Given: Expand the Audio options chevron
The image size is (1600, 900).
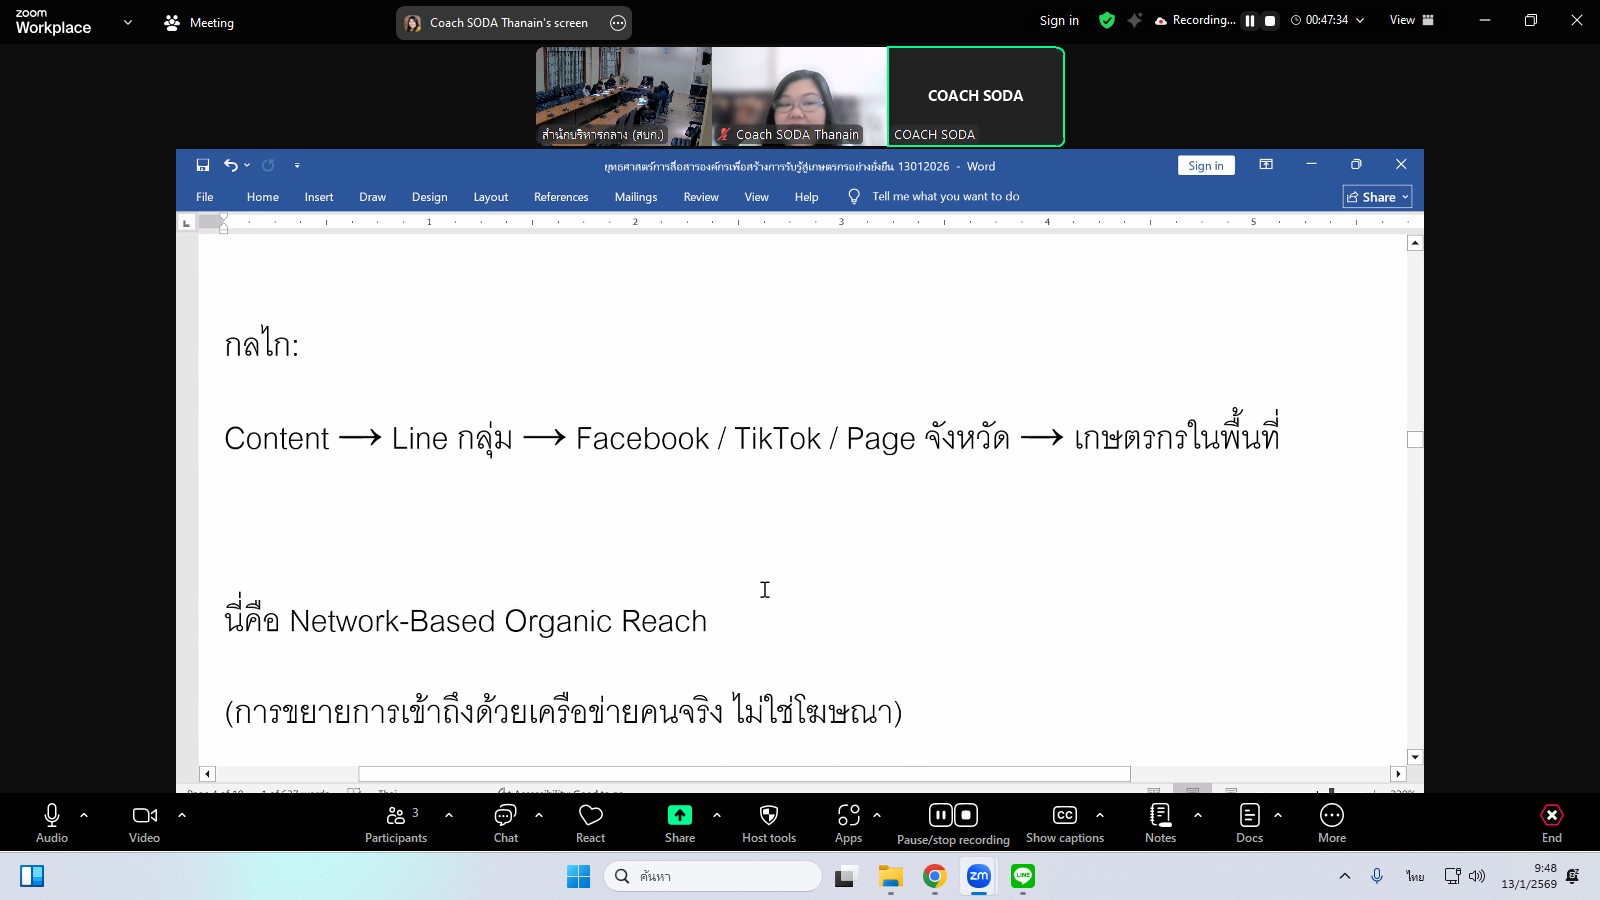Looking at the screenshot, I should coord(83,816).
